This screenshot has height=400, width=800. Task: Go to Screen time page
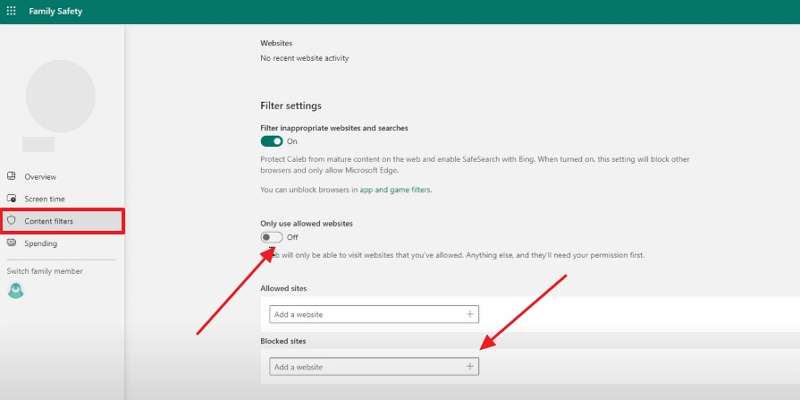click(x=44, y=199)
